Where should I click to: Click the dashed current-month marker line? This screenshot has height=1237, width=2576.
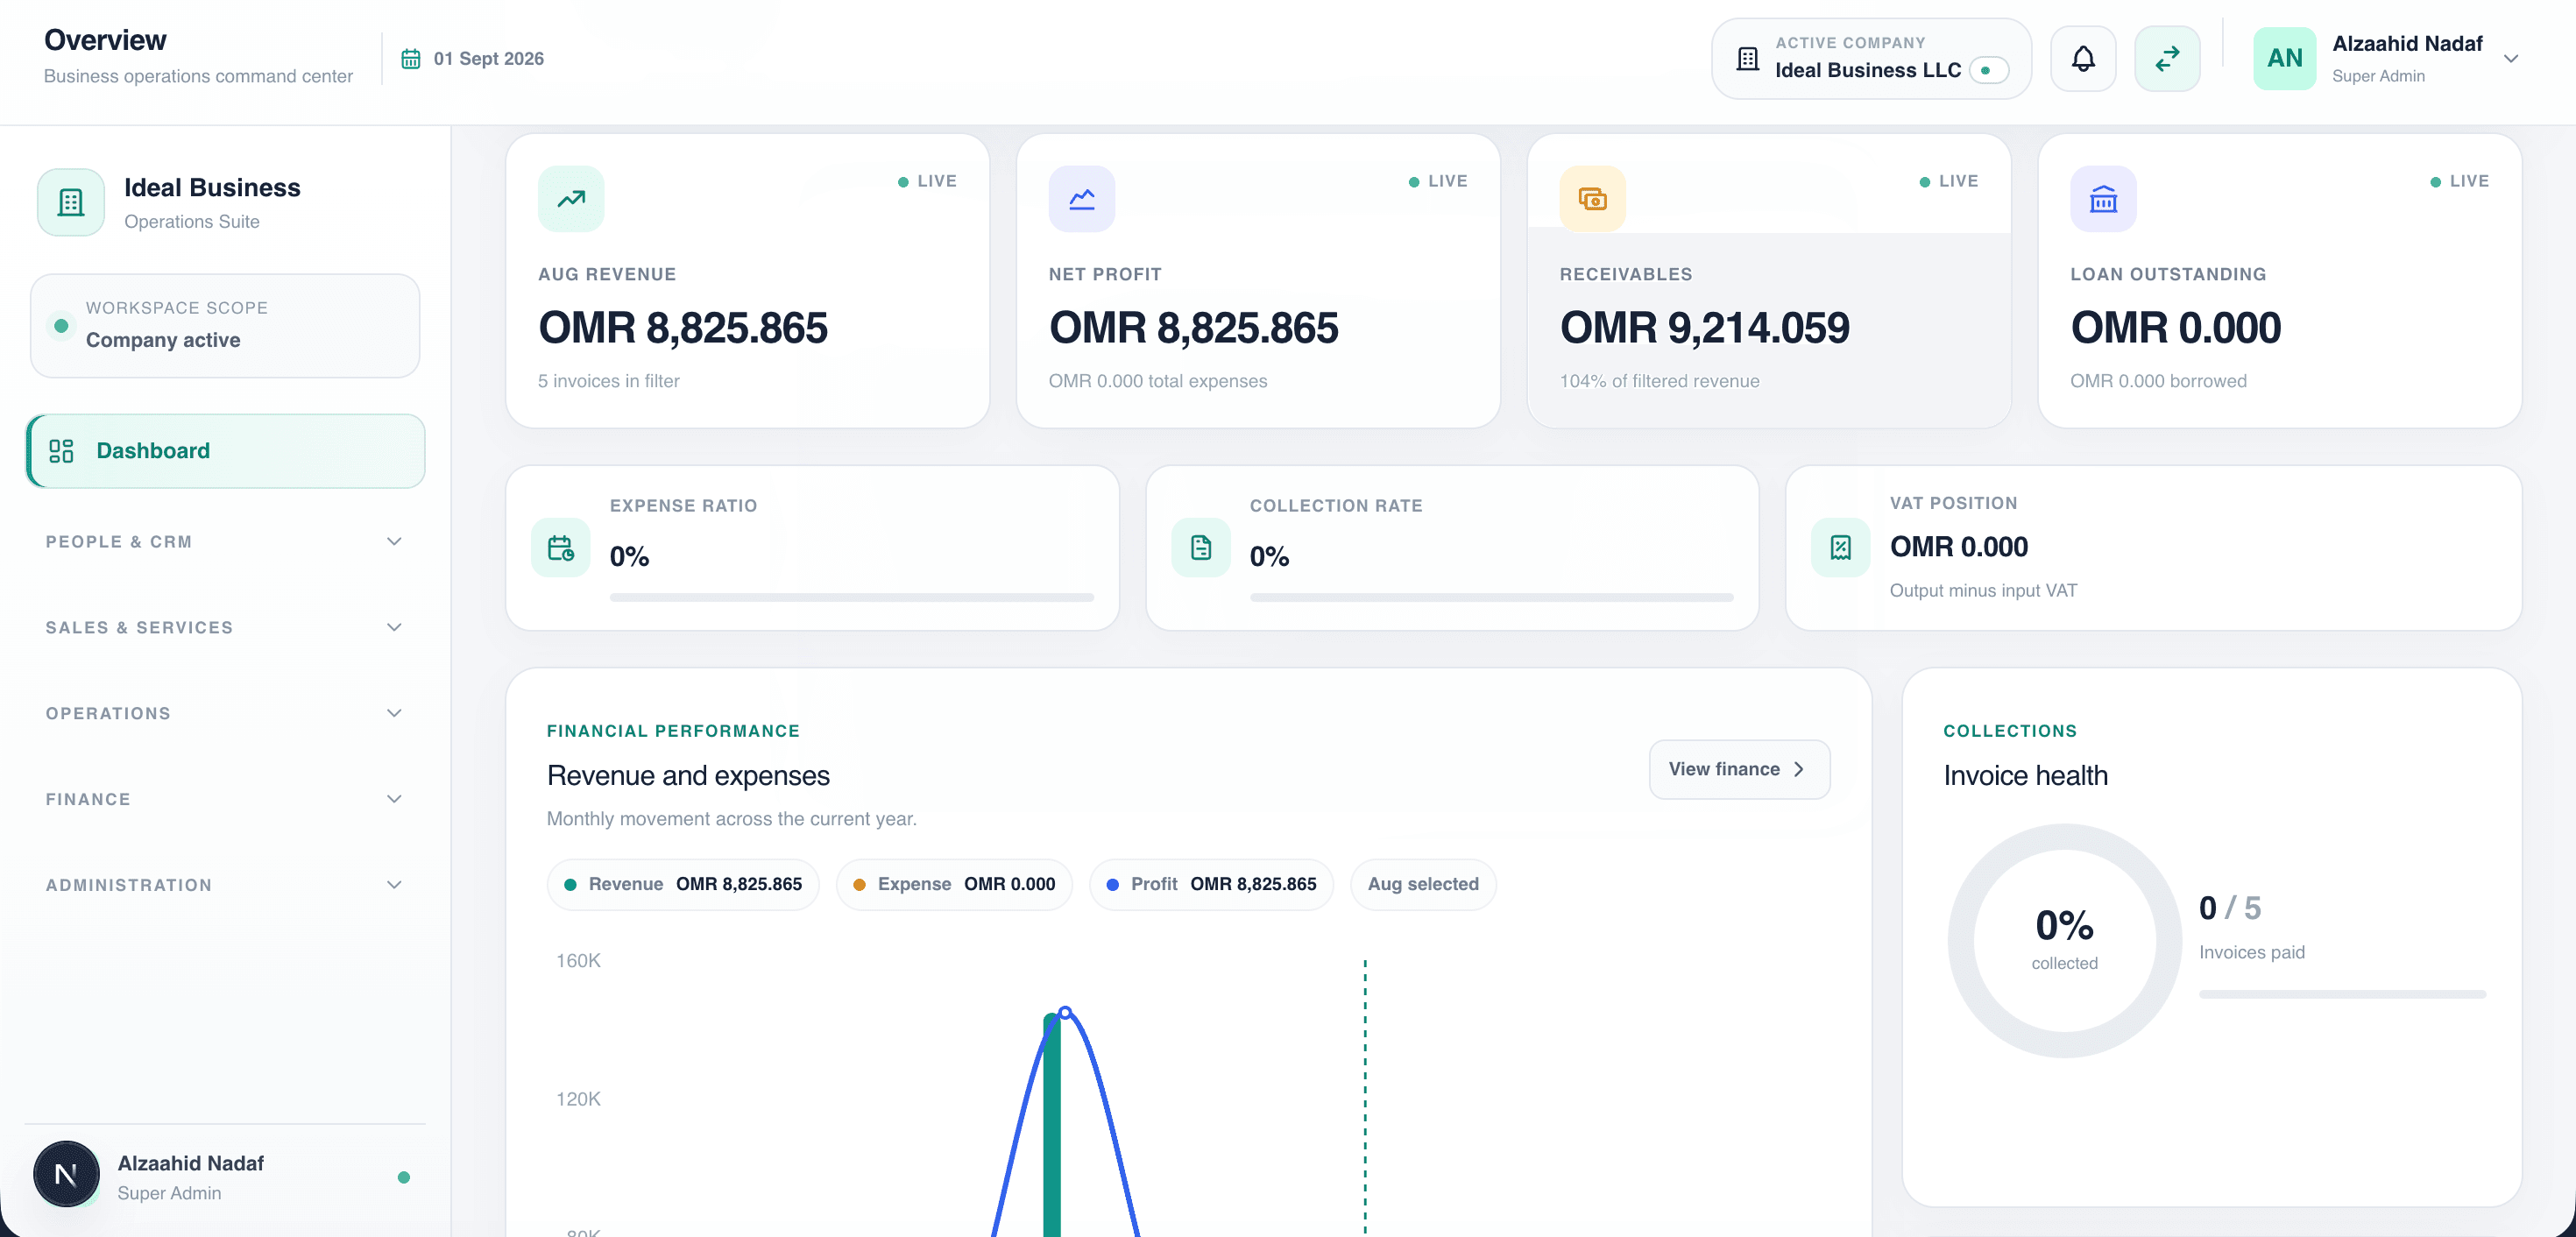[1365, 1097]
